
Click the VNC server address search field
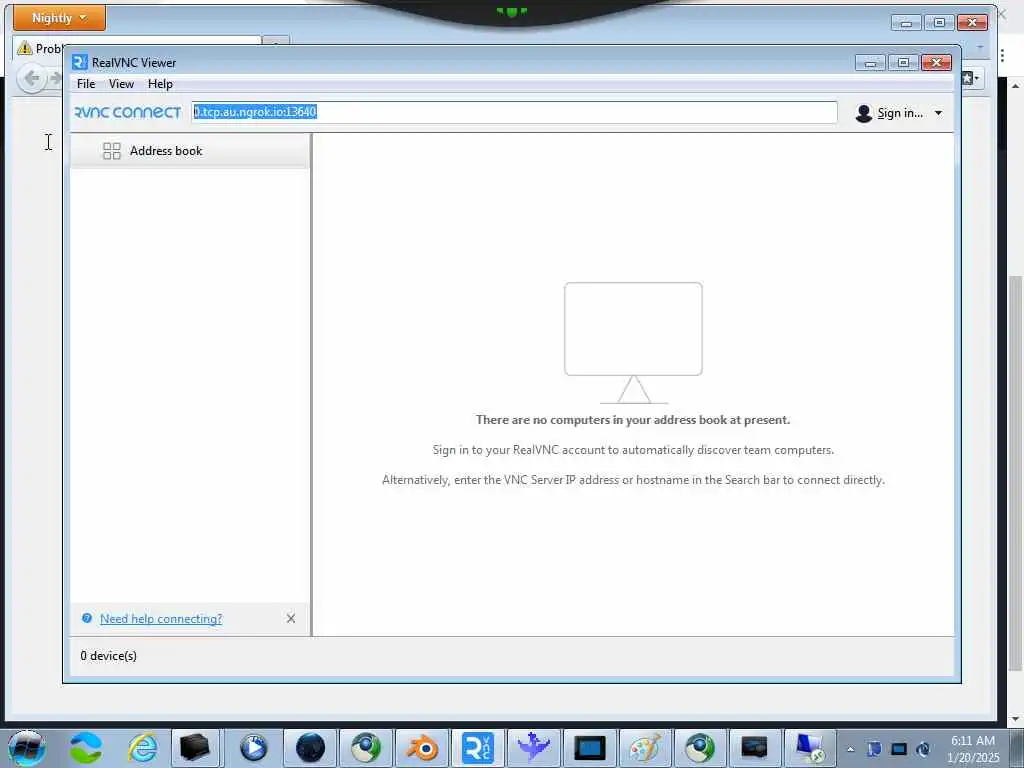(514, 112)
